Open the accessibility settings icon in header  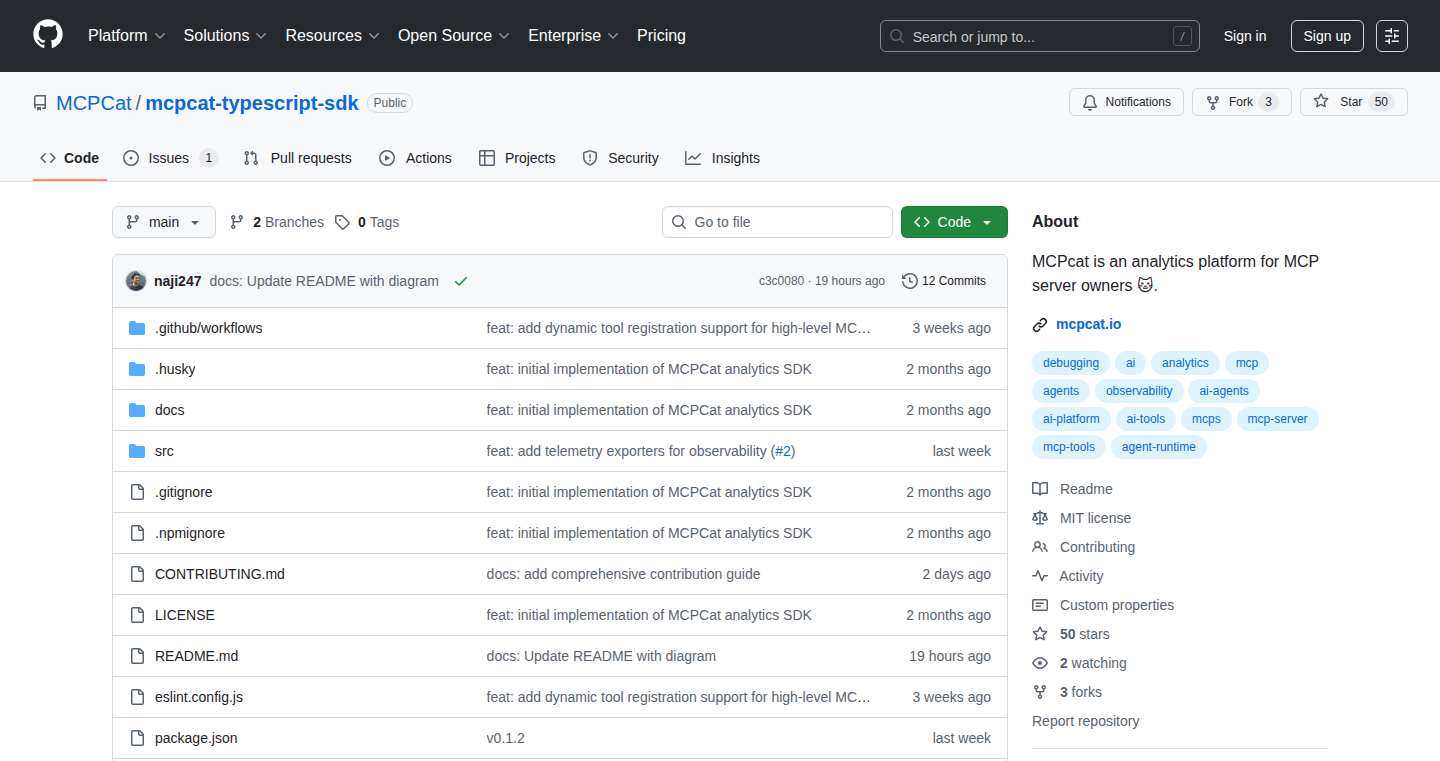(x=1392, y=36)
